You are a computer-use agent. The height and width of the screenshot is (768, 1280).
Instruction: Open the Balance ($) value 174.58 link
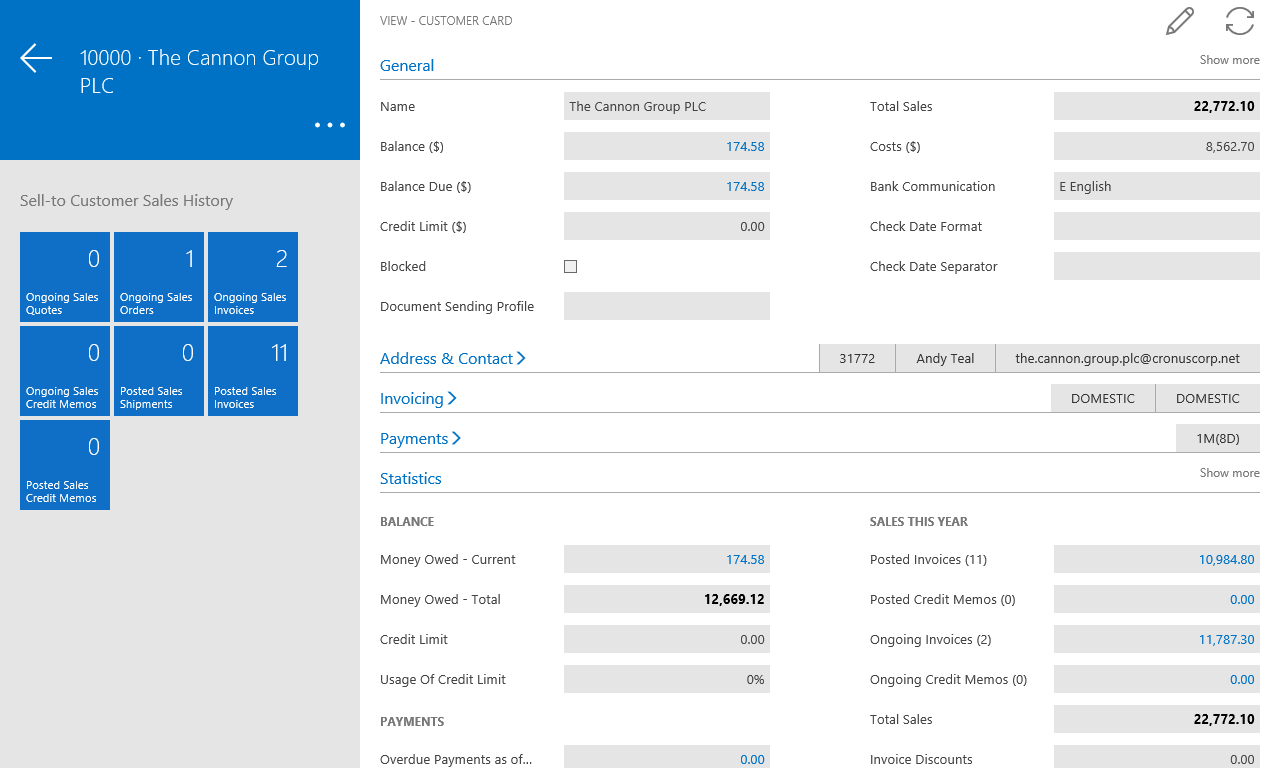pyautogui.click(x=745, y=146)
